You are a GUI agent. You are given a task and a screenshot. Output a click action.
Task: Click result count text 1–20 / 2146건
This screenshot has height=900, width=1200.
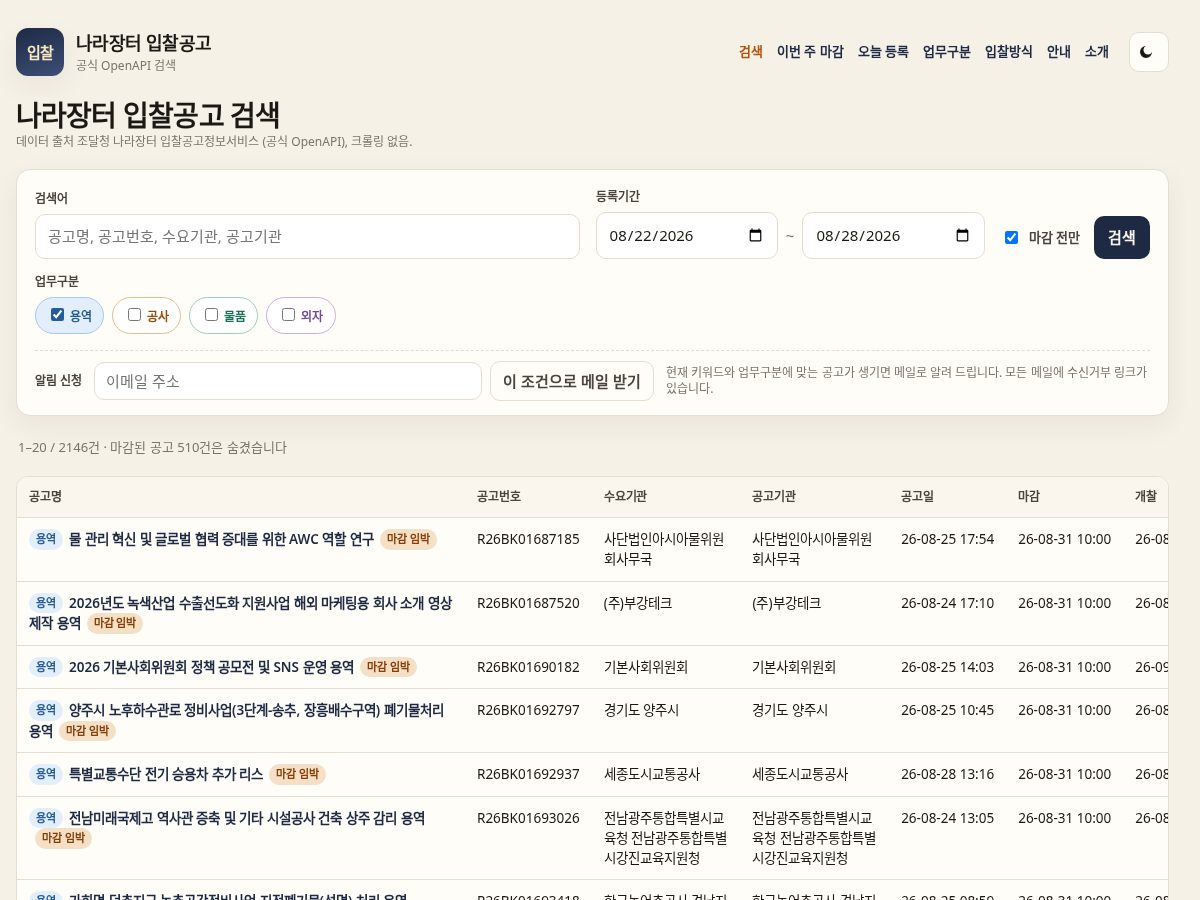59,447
